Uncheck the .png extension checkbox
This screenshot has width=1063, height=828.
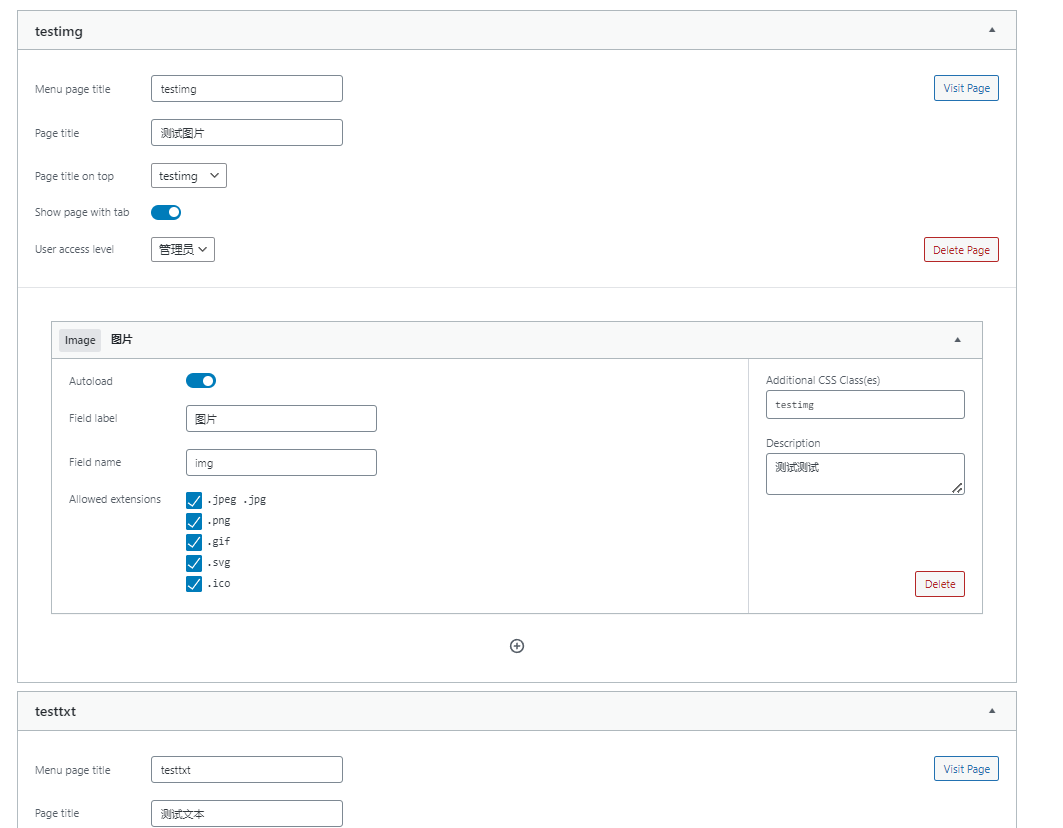click(x=194, y=521)
